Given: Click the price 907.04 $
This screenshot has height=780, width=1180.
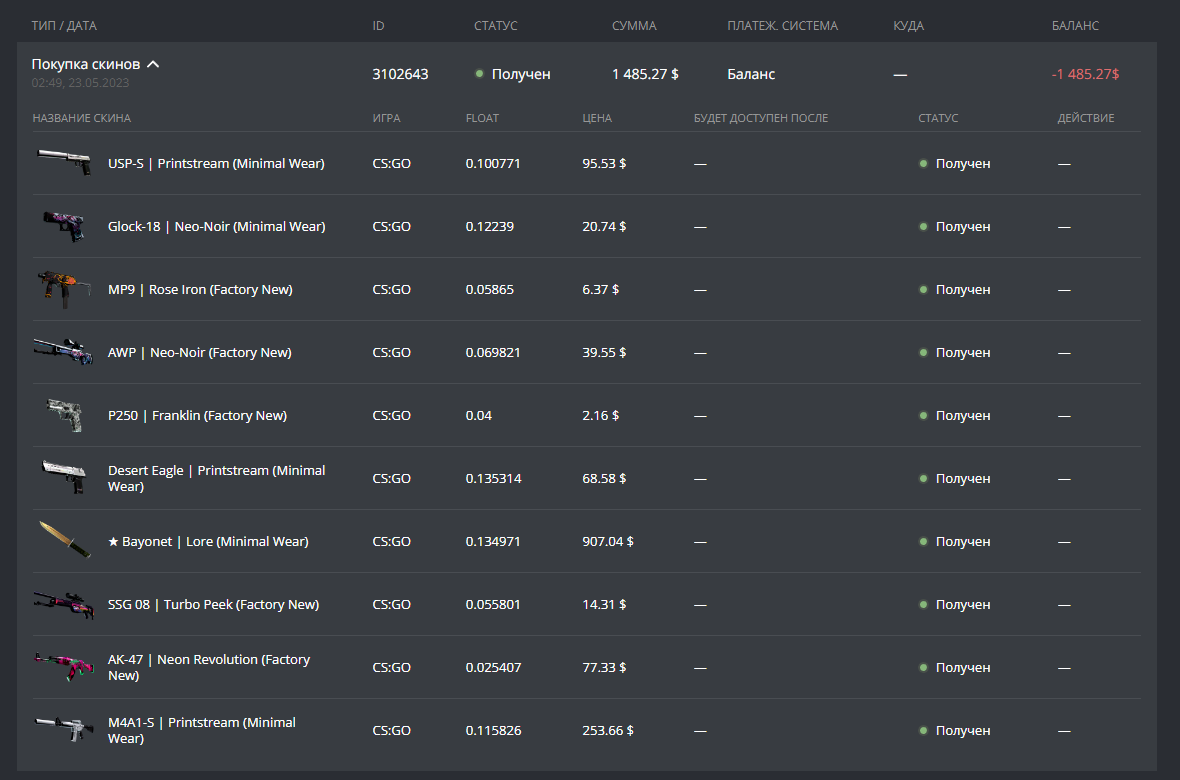Looking at the screenshot, I should tap(608, 541).
